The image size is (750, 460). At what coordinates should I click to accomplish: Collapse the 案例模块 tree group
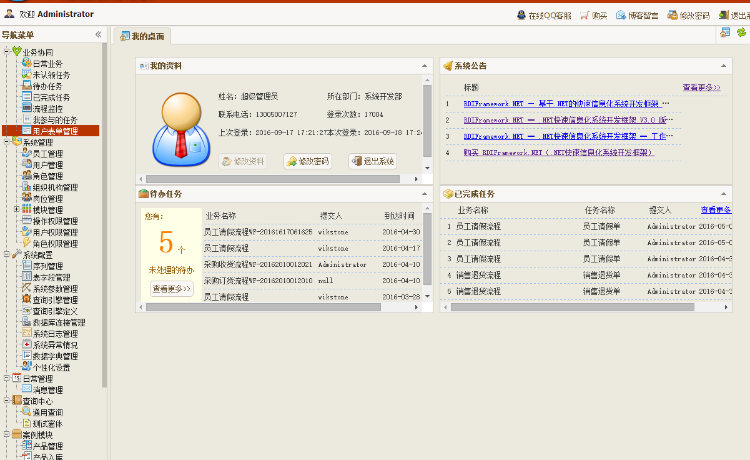7,434
